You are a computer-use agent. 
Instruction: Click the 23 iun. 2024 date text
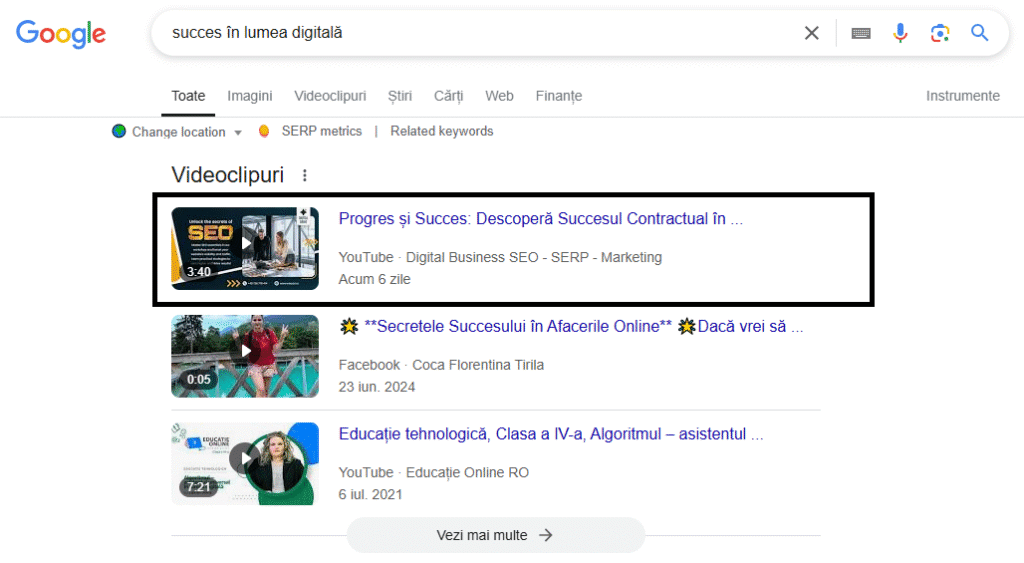click(x=376, y=387)
